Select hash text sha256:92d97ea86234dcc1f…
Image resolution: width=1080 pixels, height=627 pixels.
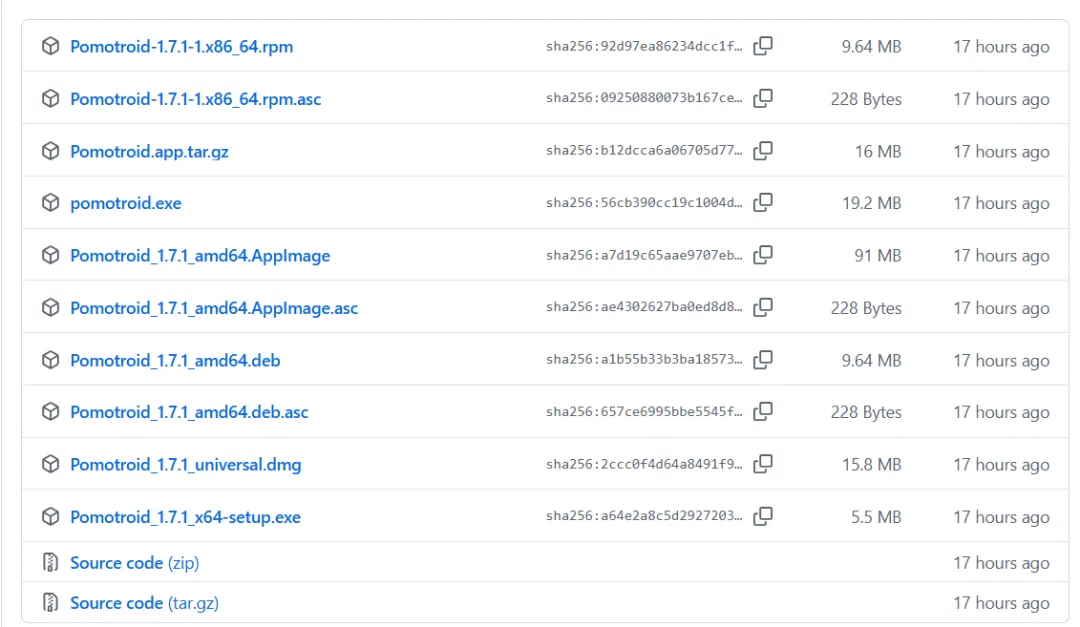coord(644,46)
